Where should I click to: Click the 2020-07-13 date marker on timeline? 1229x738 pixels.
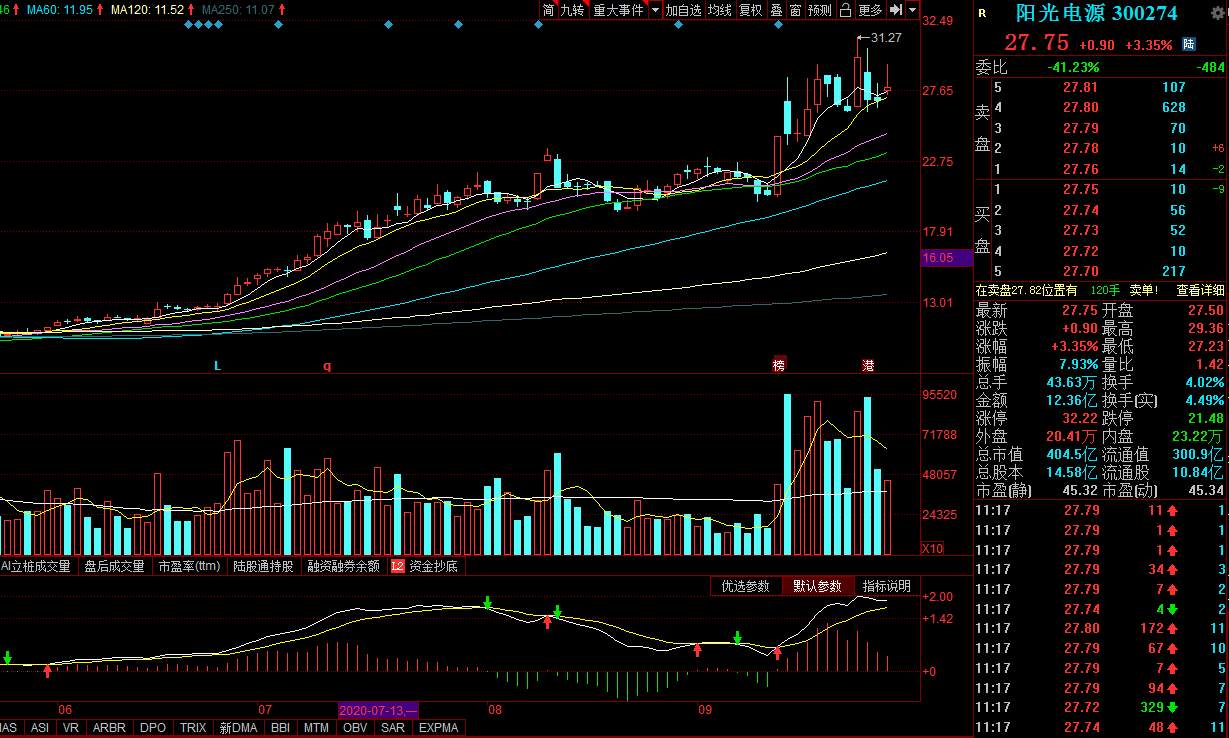[x=378, y=710]
